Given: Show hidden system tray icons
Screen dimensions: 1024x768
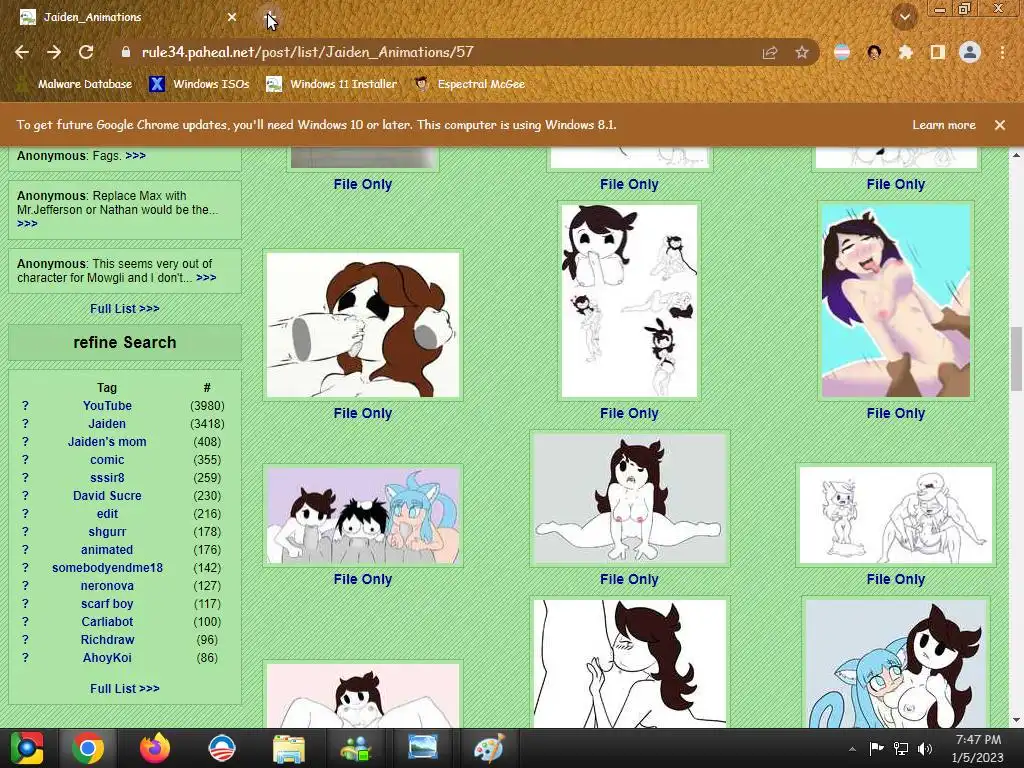Looking at the screenshot, I should 852,748.
